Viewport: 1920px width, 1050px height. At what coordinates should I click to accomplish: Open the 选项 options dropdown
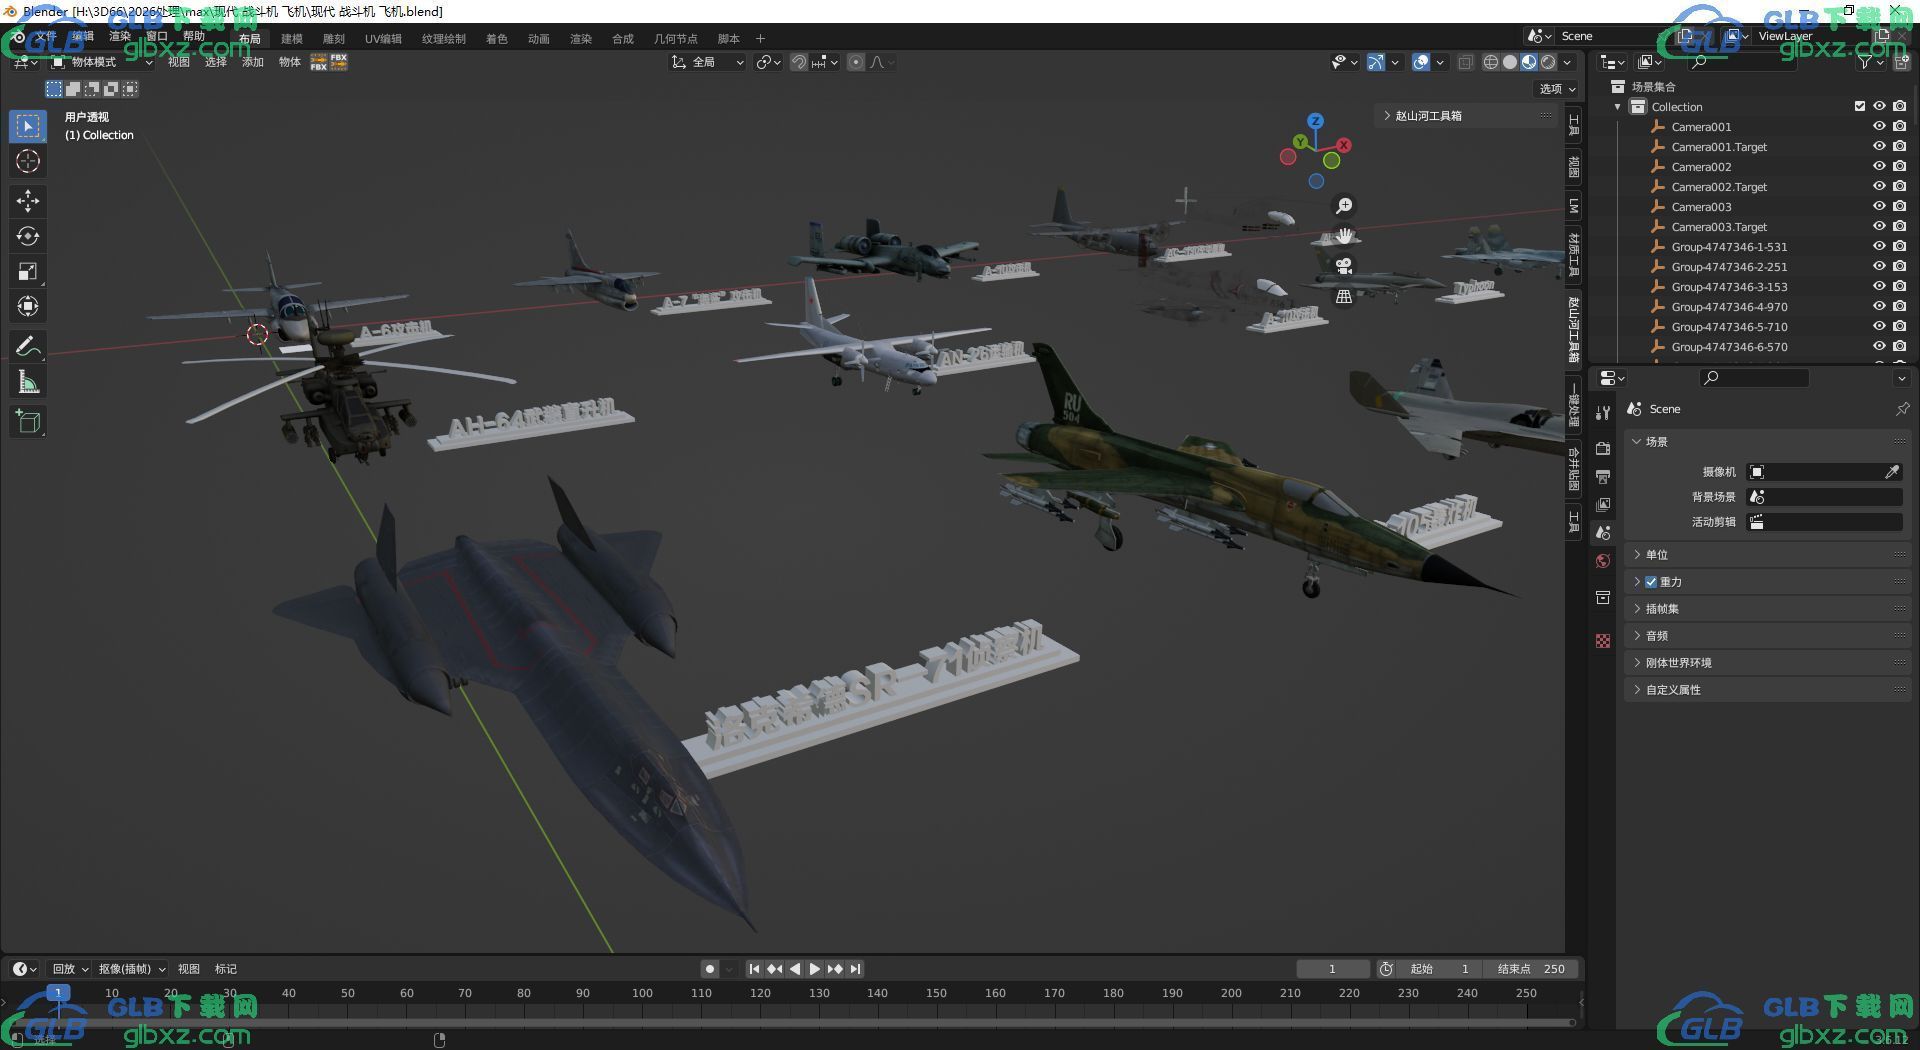click(x=1556, y=88)
